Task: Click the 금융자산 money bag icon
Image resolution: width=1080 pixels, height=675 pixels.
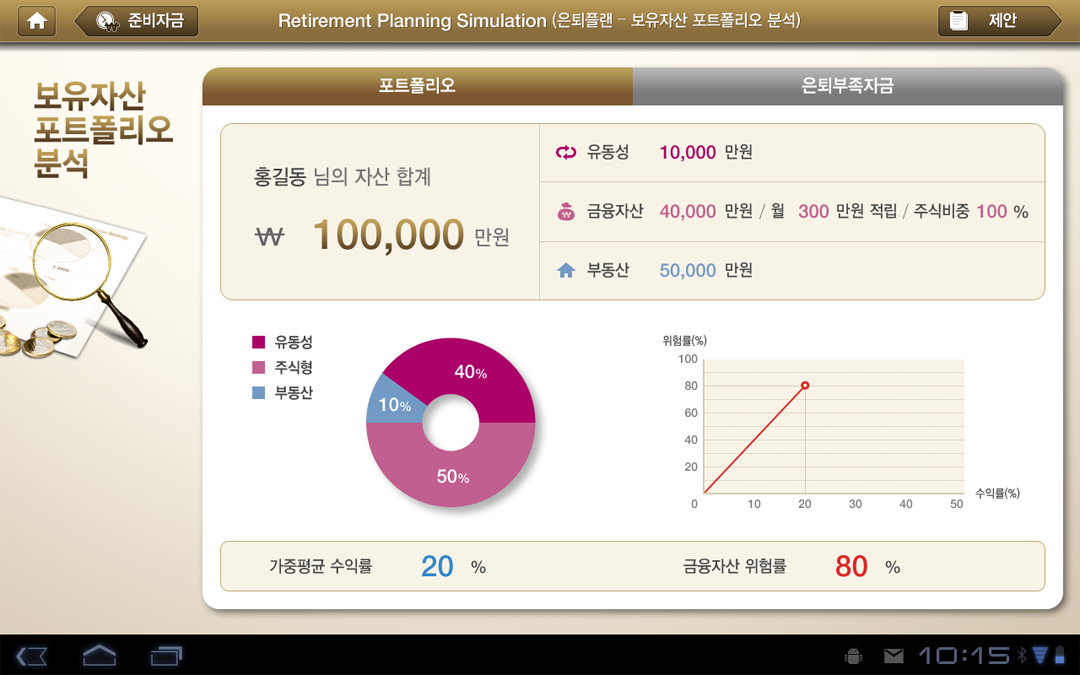Action: tap(565, 211)
